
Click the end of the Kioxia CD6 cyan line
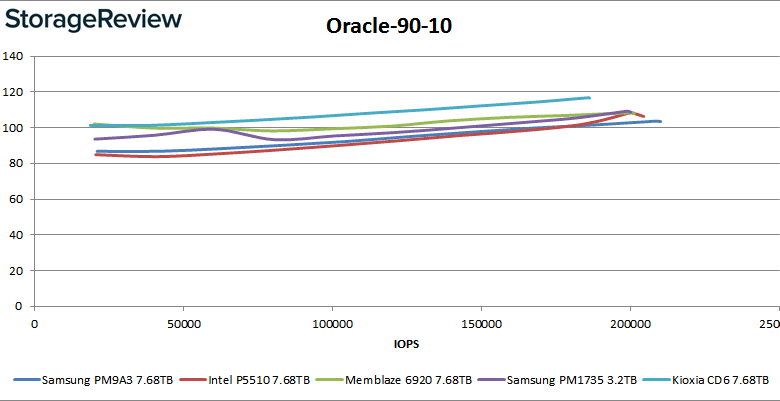point(589,98)
